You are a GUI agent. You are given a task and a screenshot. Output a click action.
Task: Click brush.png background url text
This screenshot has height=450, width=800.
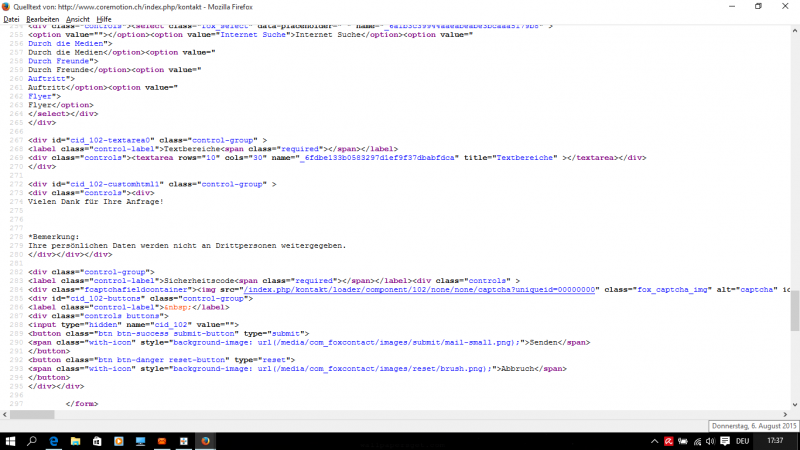[x=333, y=368]
